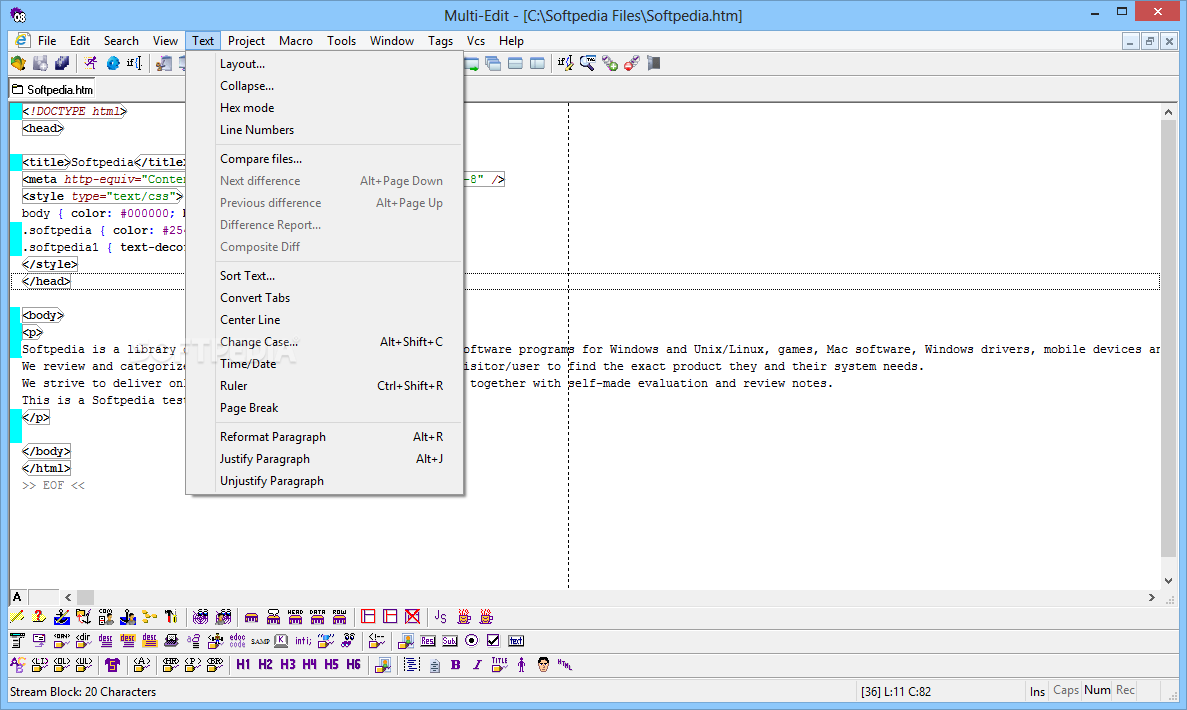The image size is (1187, 710).
Task: Insert a radio button form element icon
Action: [x=472, y=640]
